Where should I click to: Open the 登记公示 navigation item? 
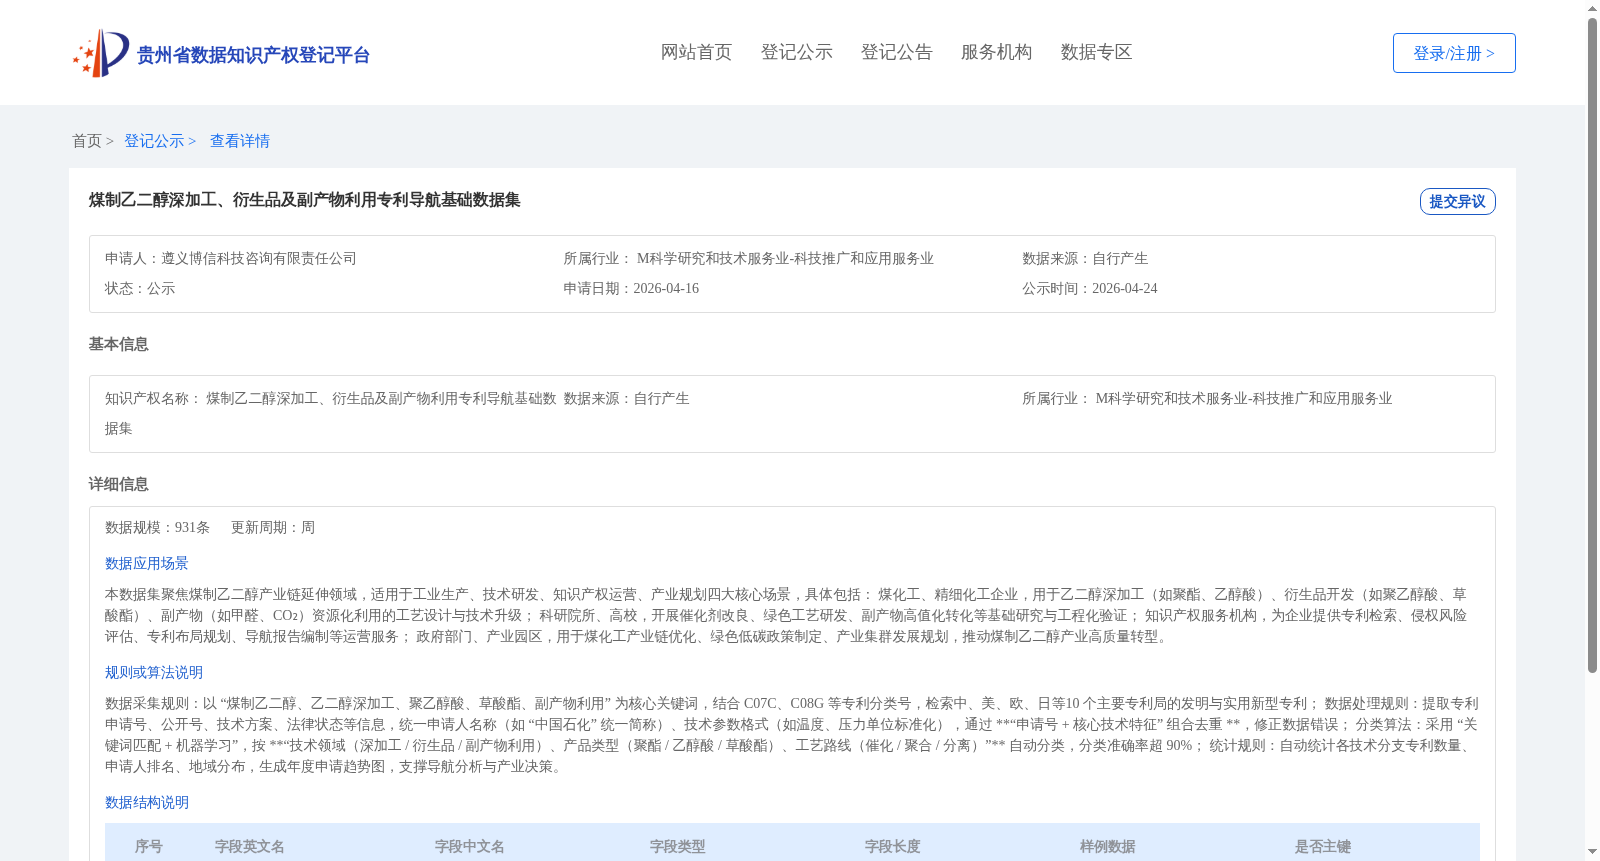(x=796, y=52)
